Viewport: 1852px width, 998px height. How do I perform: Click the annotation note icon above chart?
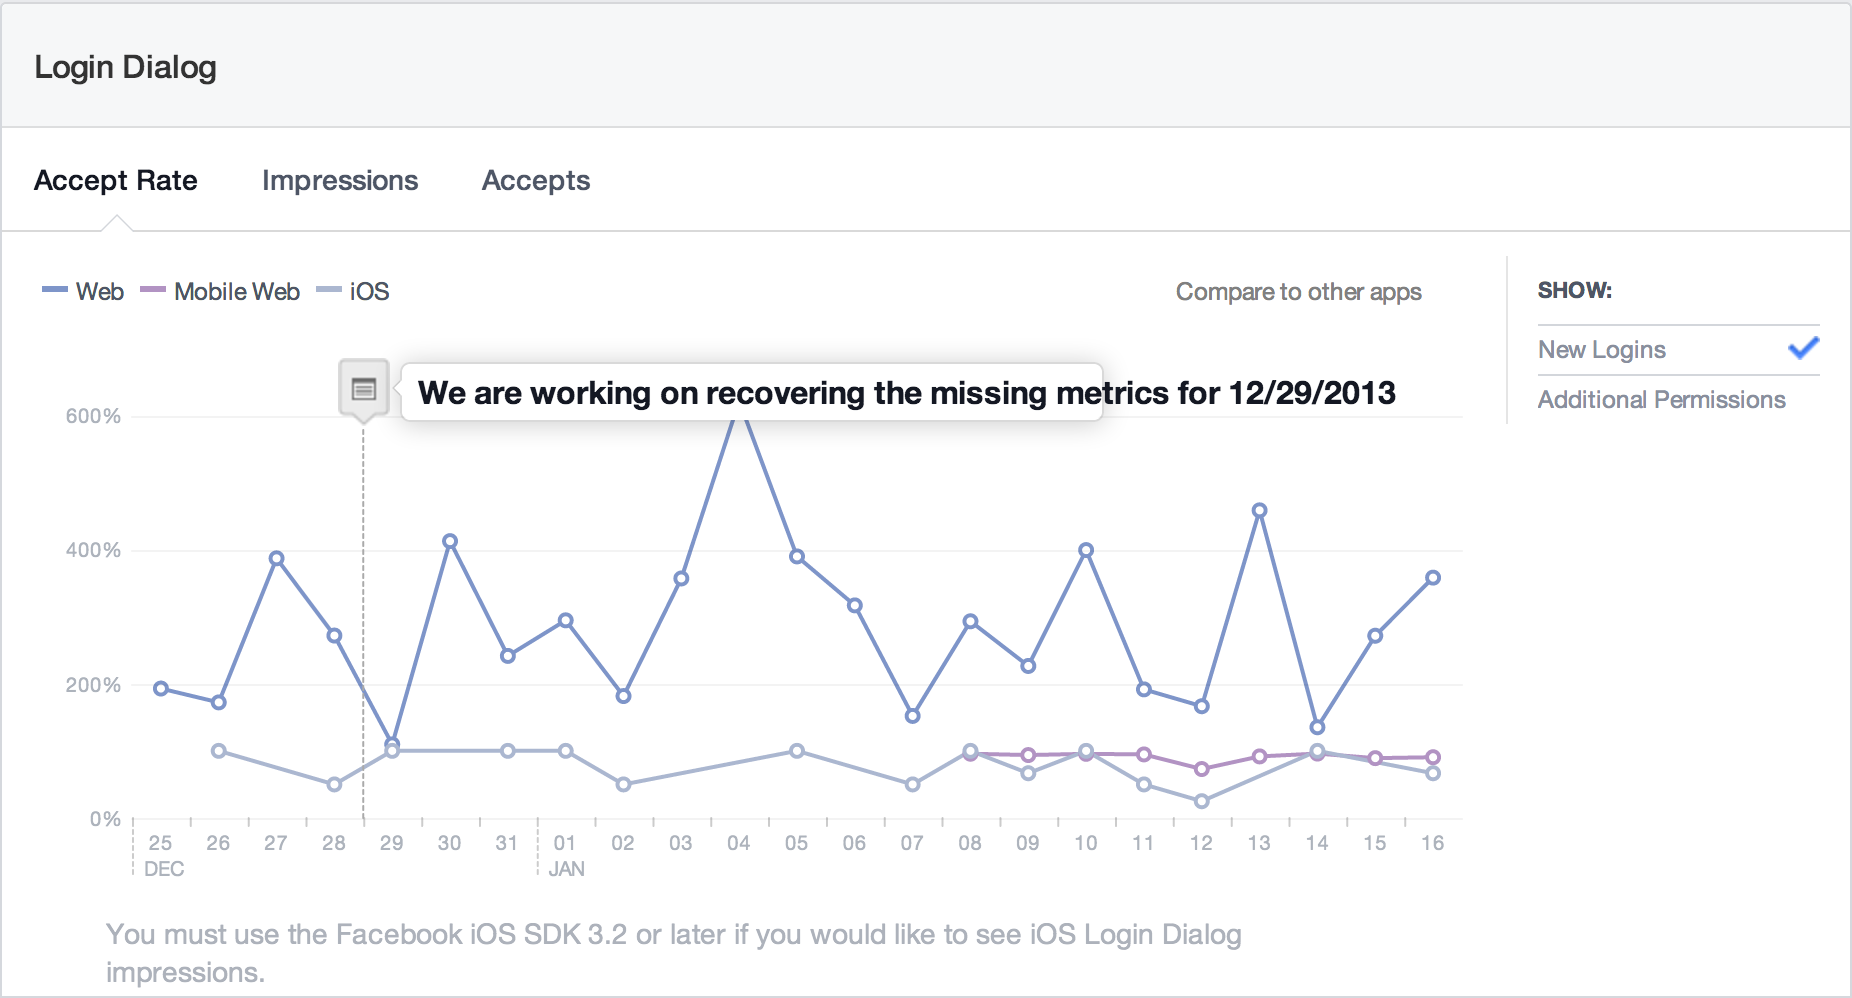click(364, 389)
